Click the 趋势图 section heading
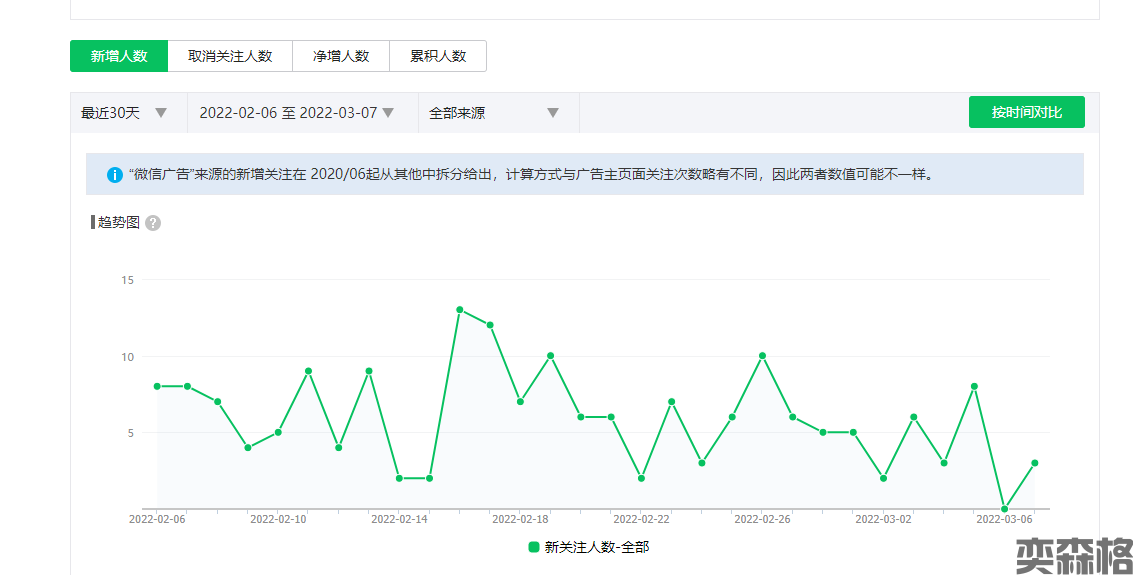 pos(118,222)
